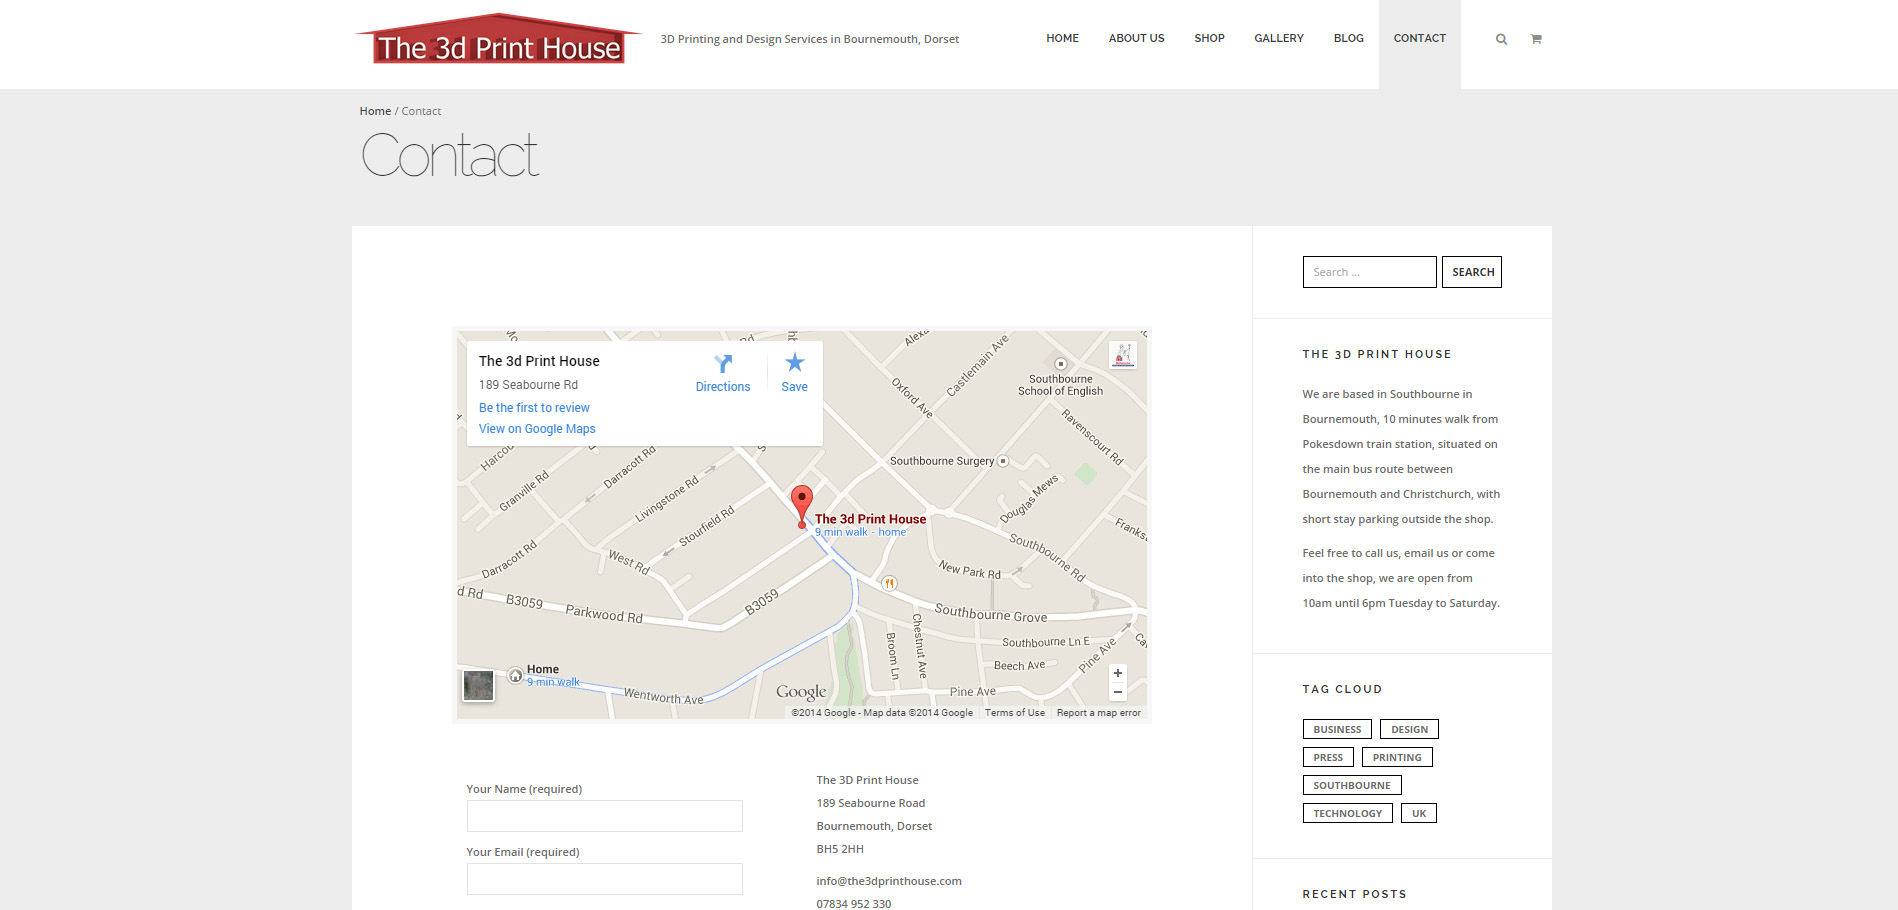The width and height of the screenshot is (1898, 910).
Task: Click The 3d Print House logo
Action: coord(498,42)
